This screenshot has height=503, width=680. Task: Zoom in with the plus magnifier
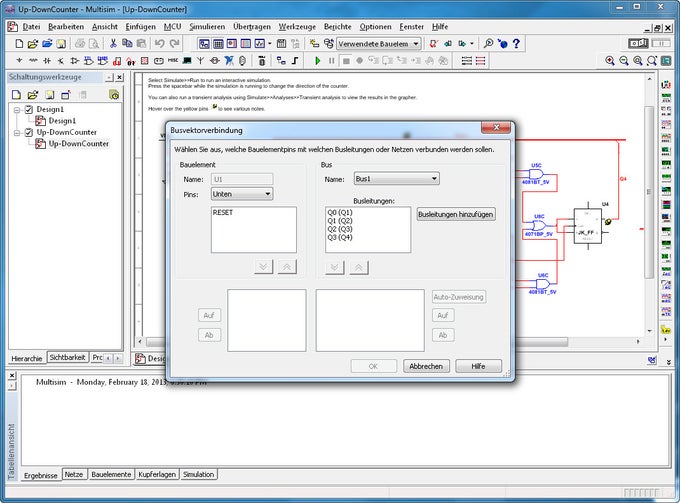point(610,61)
